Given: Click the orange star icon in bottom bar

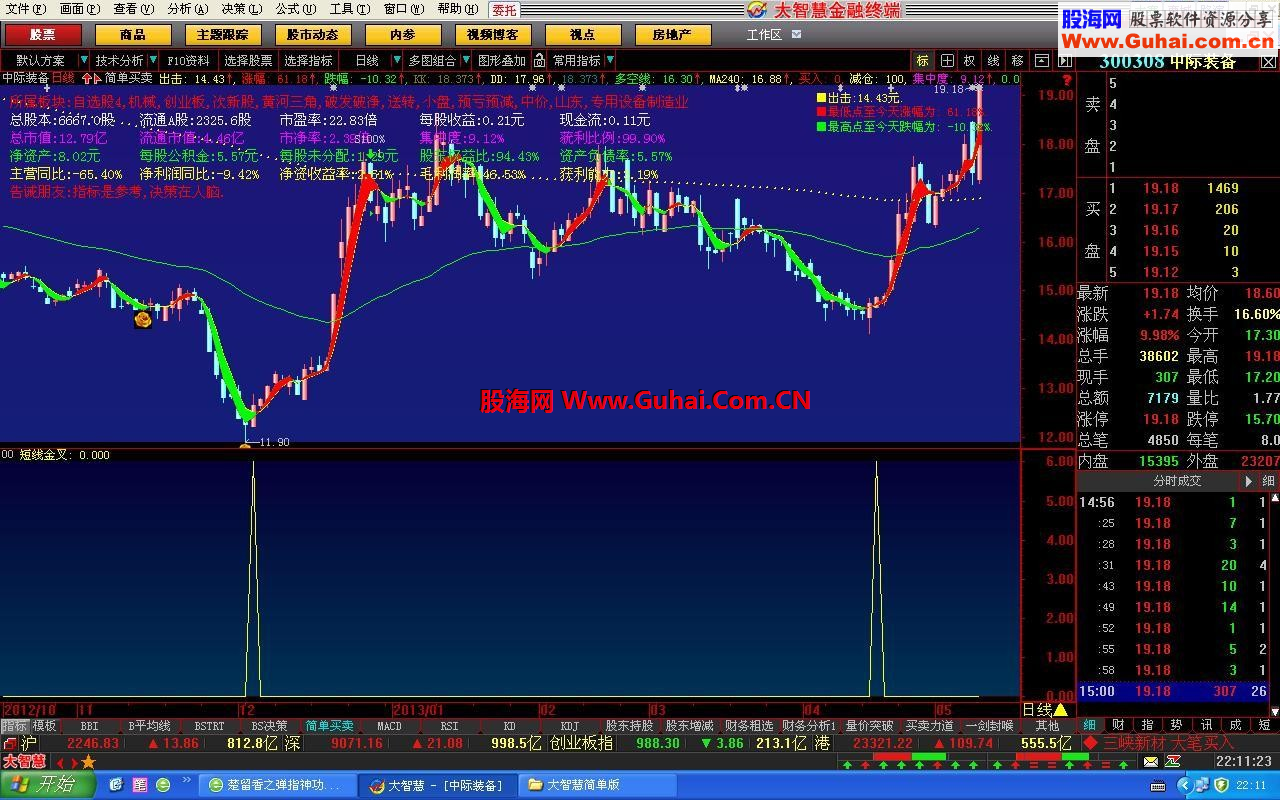Looking at the screenshot, I should click(x=88, y=762).
